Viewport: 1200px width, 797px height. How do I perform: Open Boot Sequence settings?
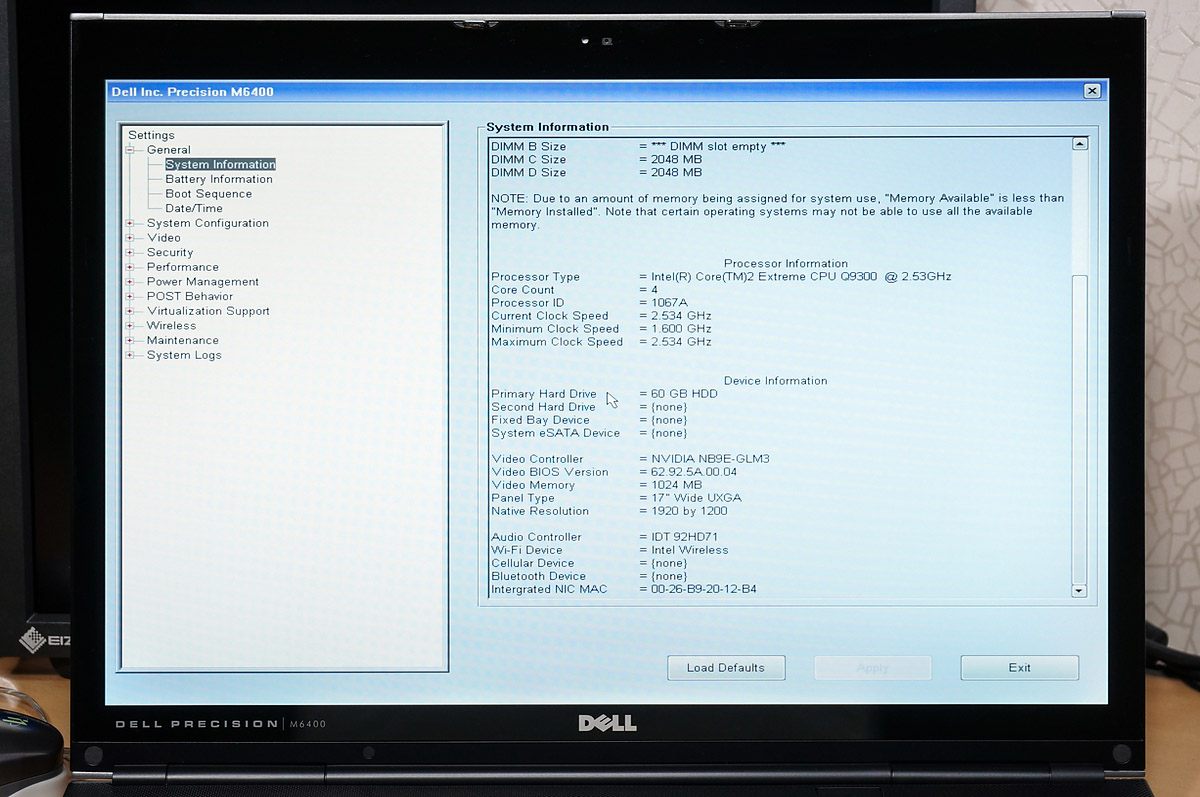209,194
